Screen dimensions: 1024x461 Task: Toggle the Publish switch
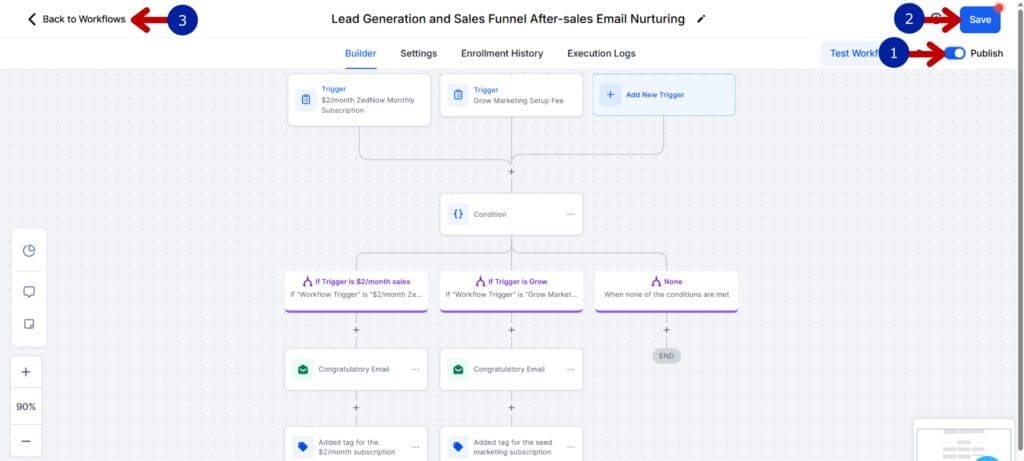coord(955,54)
